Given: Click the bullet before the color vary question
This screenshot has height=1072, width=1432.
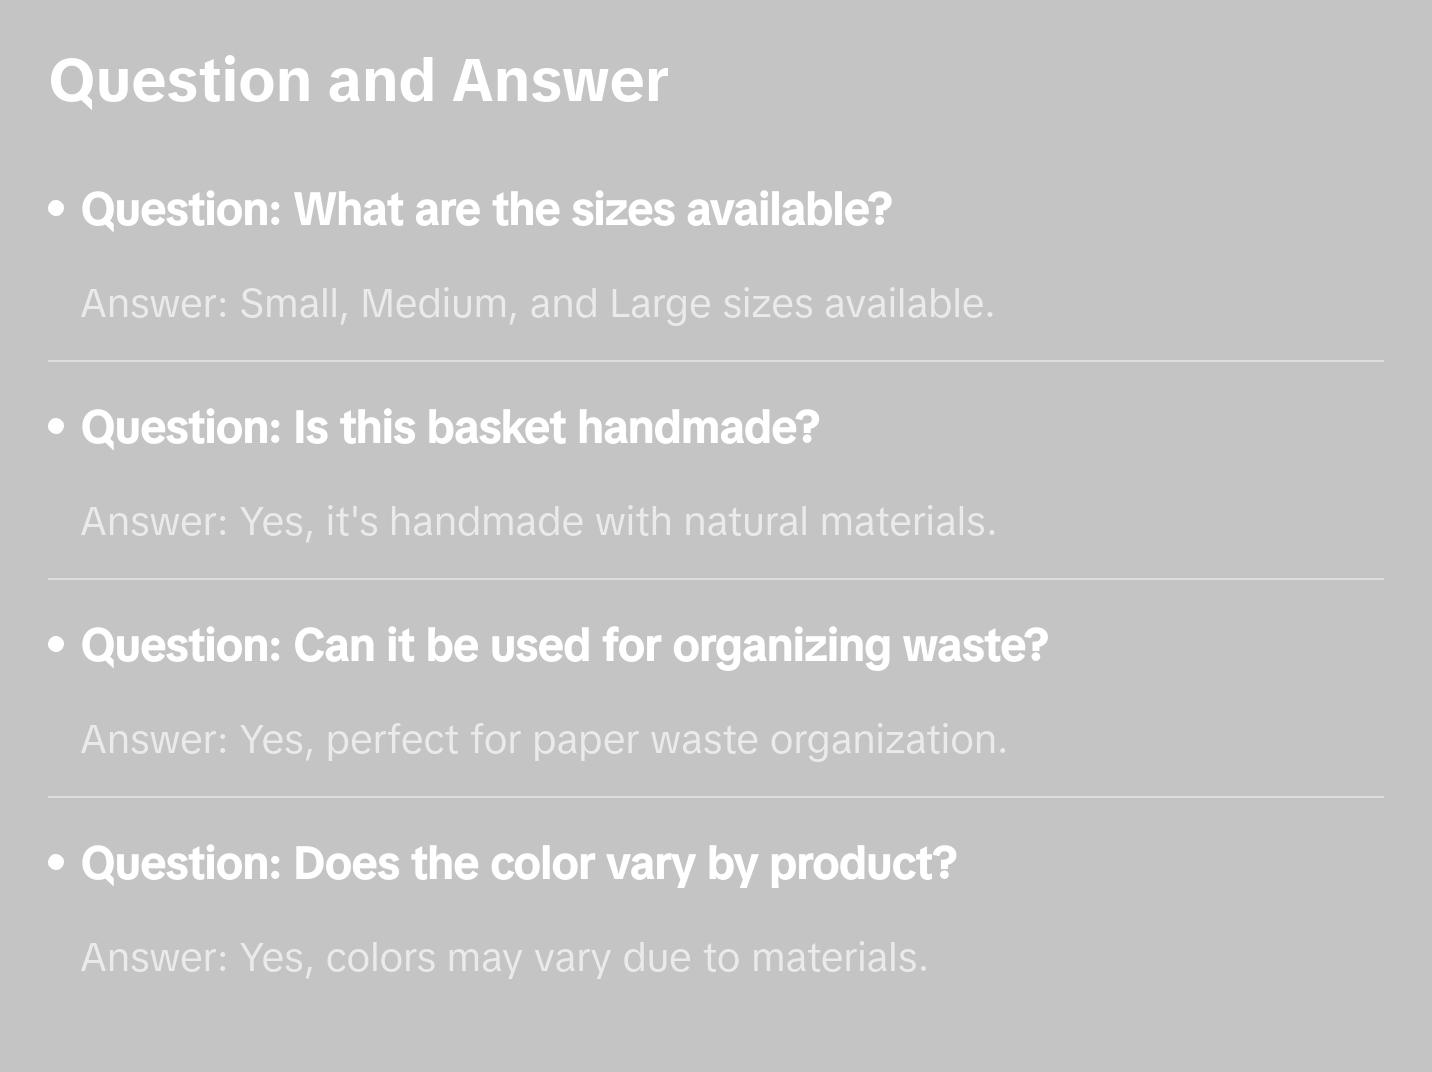Looking at the screenshot, I should pos(57,864).
